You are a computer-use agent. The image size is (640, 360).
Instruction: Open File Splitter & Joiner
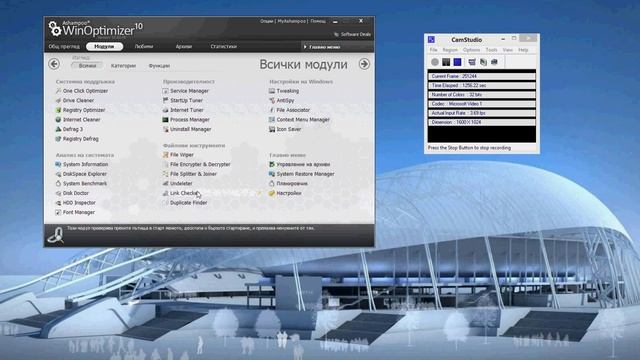(x=193, y=174)
